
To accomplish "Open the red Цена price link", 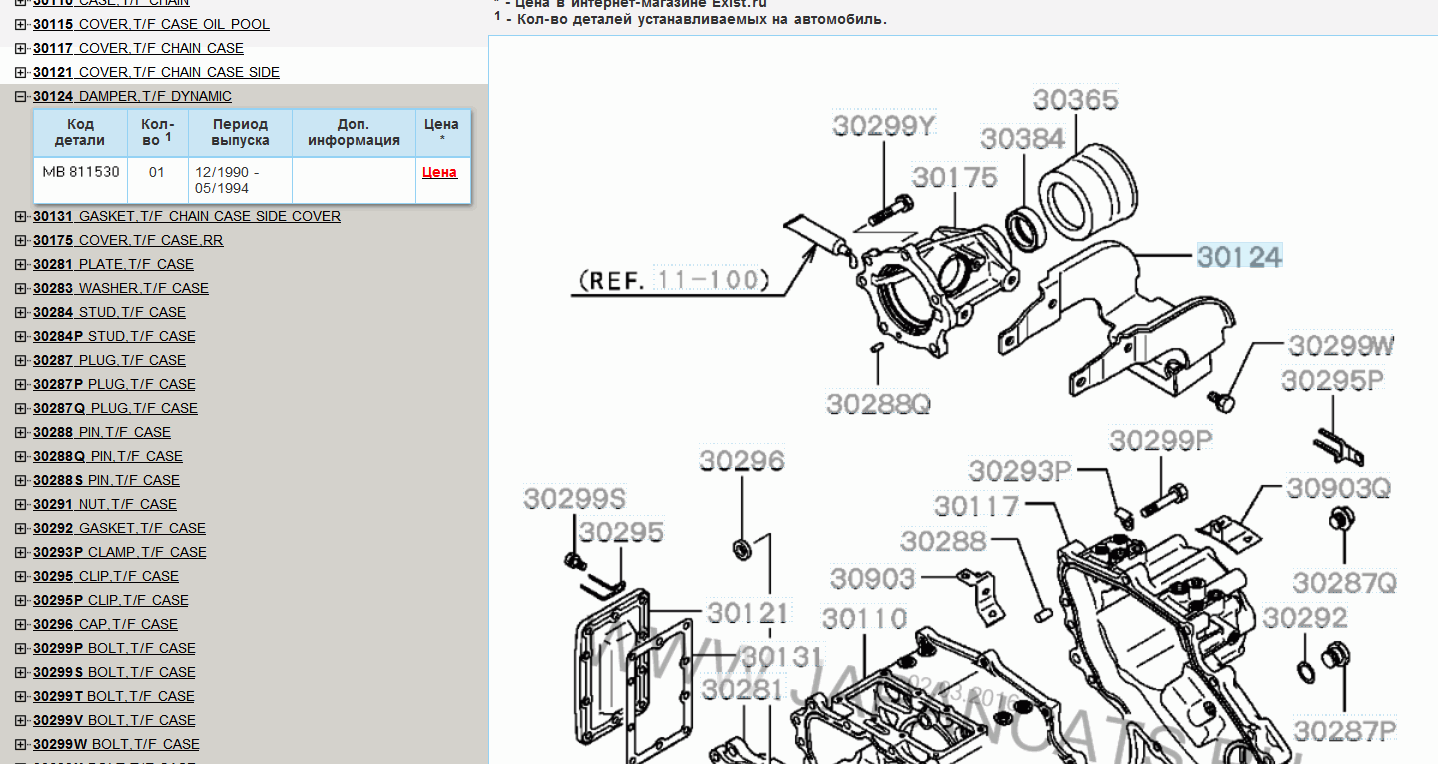I will point(439,172).
